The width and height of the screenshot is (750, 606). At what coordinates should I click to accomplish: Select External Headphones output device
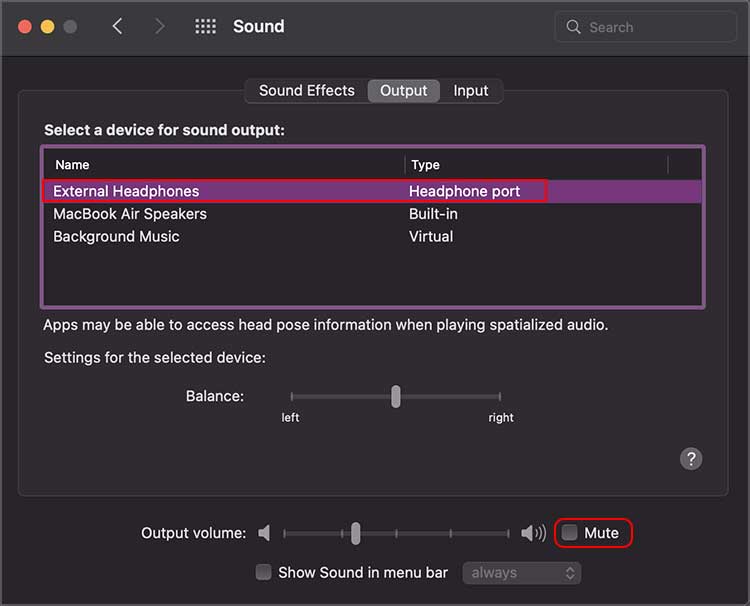click(x=126, y=191)
